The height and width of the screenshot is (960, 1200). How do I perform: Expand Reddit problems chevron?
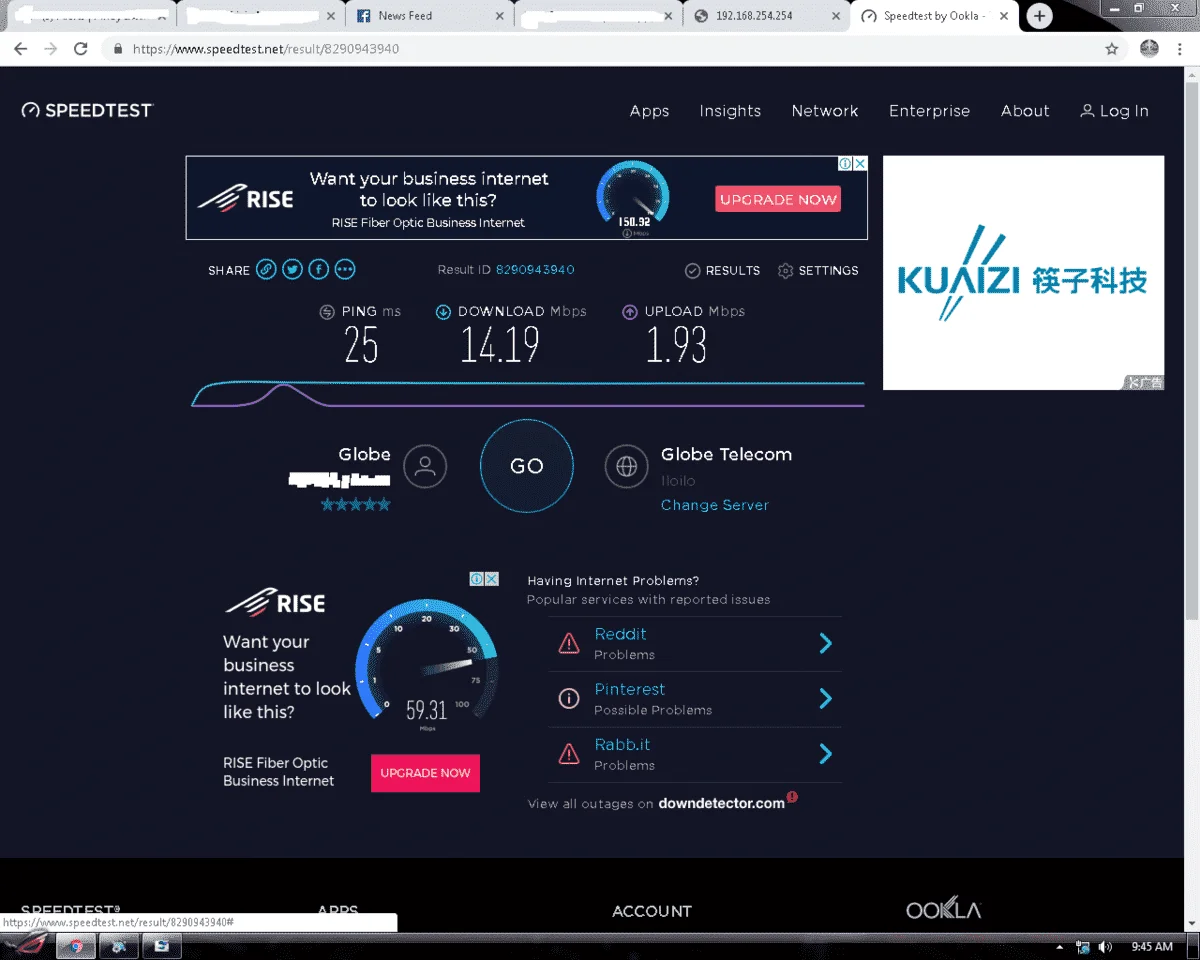pos(826,643)
